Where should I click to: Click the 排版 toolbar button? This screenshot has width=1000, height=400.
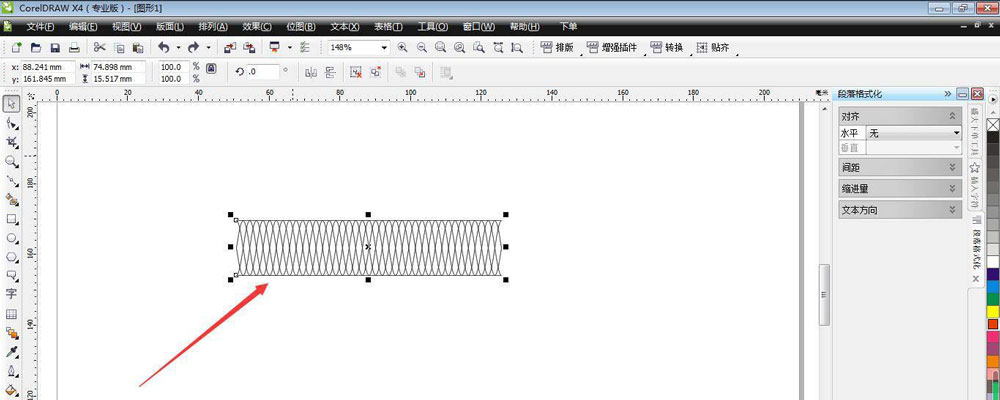tap(558, 48)
